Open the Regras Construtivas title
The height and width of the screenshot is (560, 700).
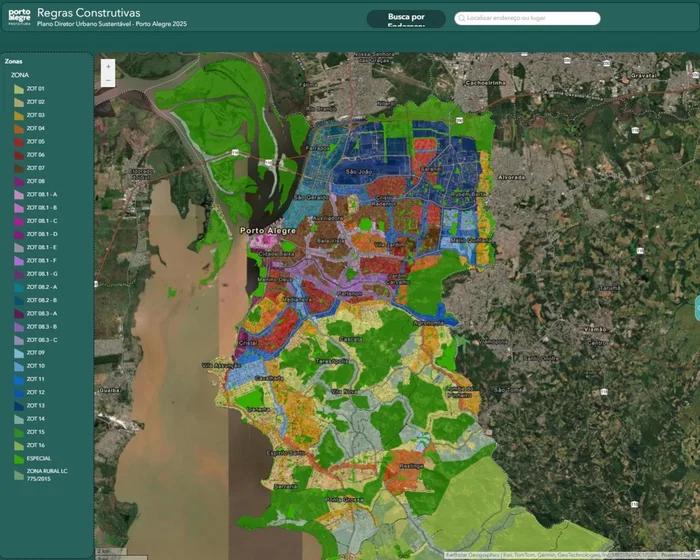pos(88,13)
